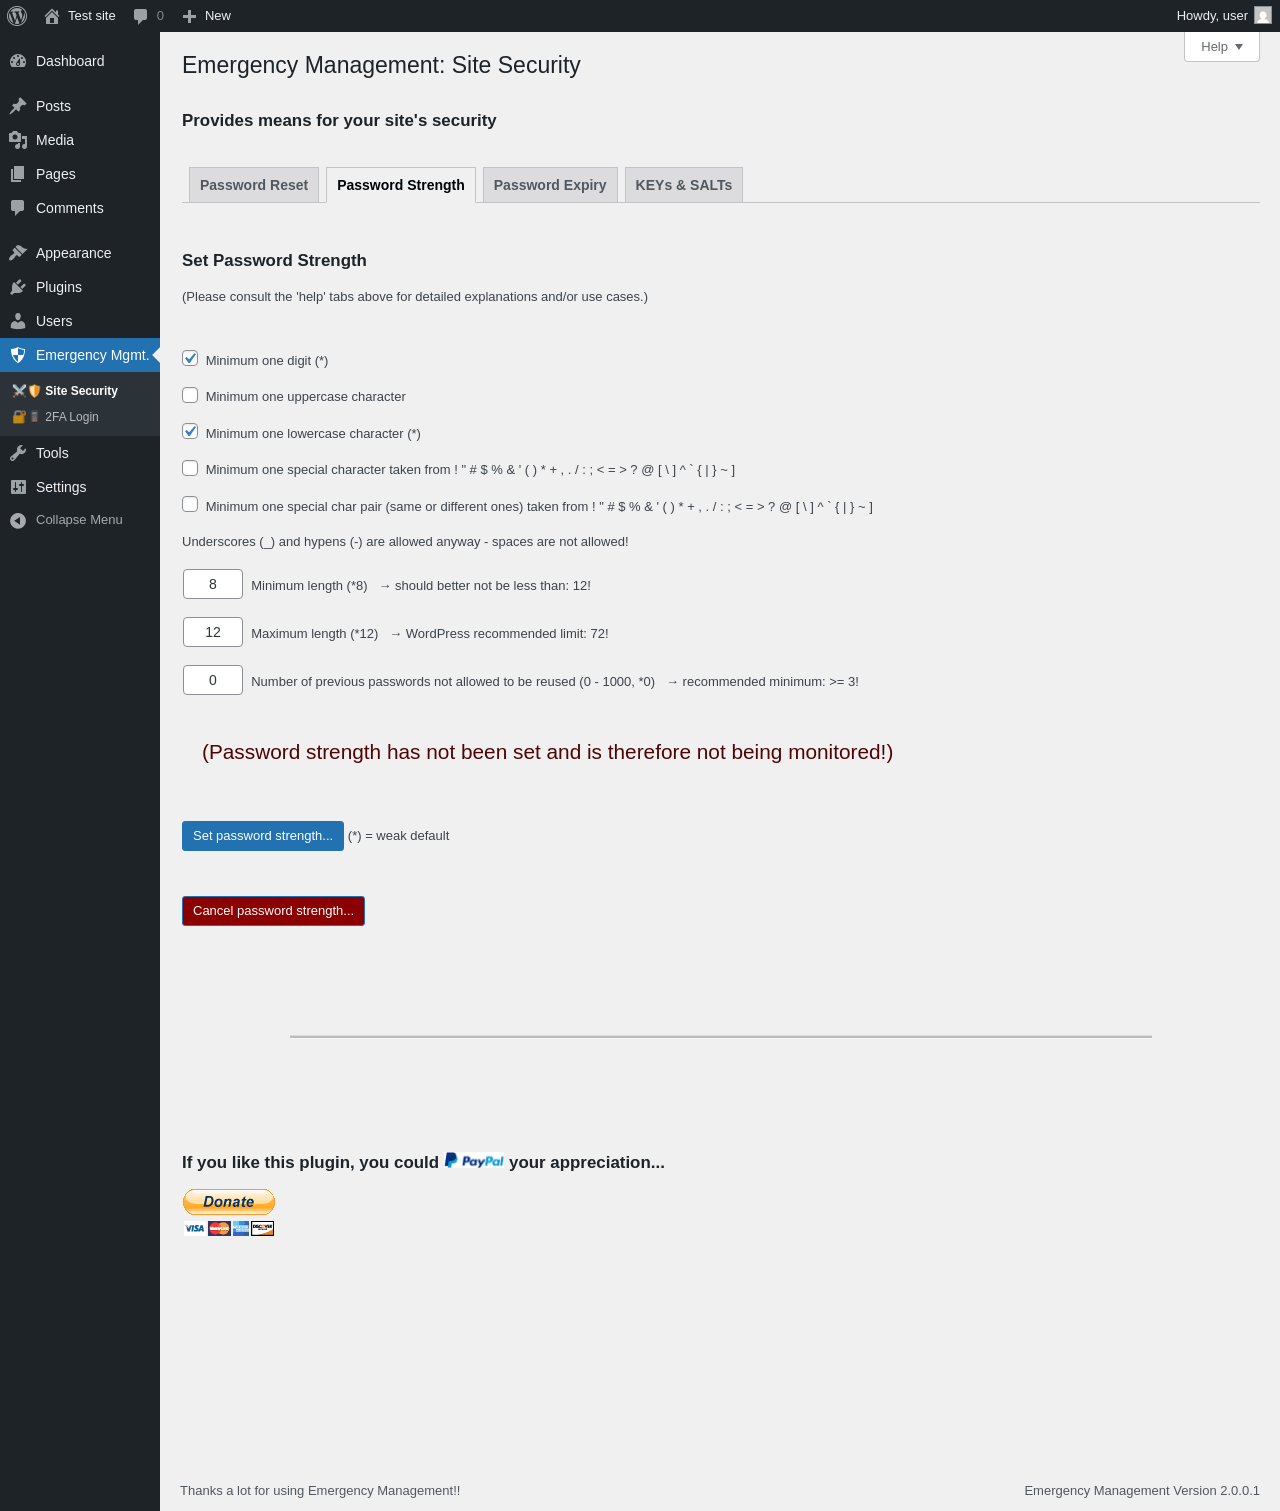Open the New content dropdown
Image resolution: width=1280 pixels, height=1511 pixels.
point(207,16)
